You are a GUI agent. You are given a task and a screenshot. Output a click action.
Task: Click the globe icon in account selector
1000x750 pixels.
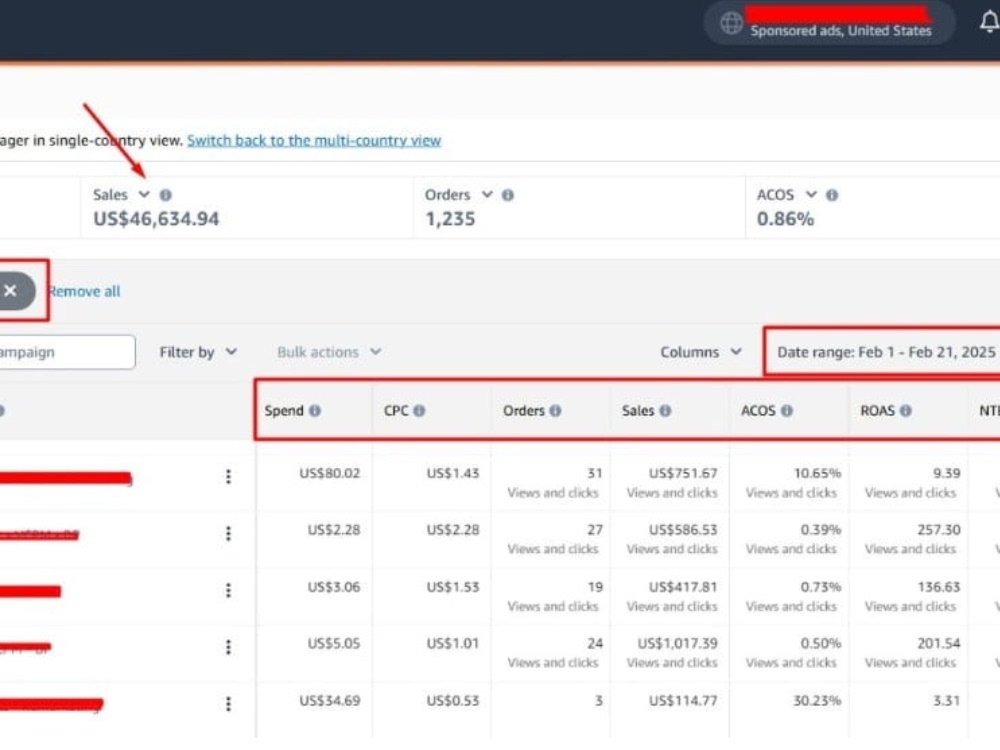[x=731, y=23]
